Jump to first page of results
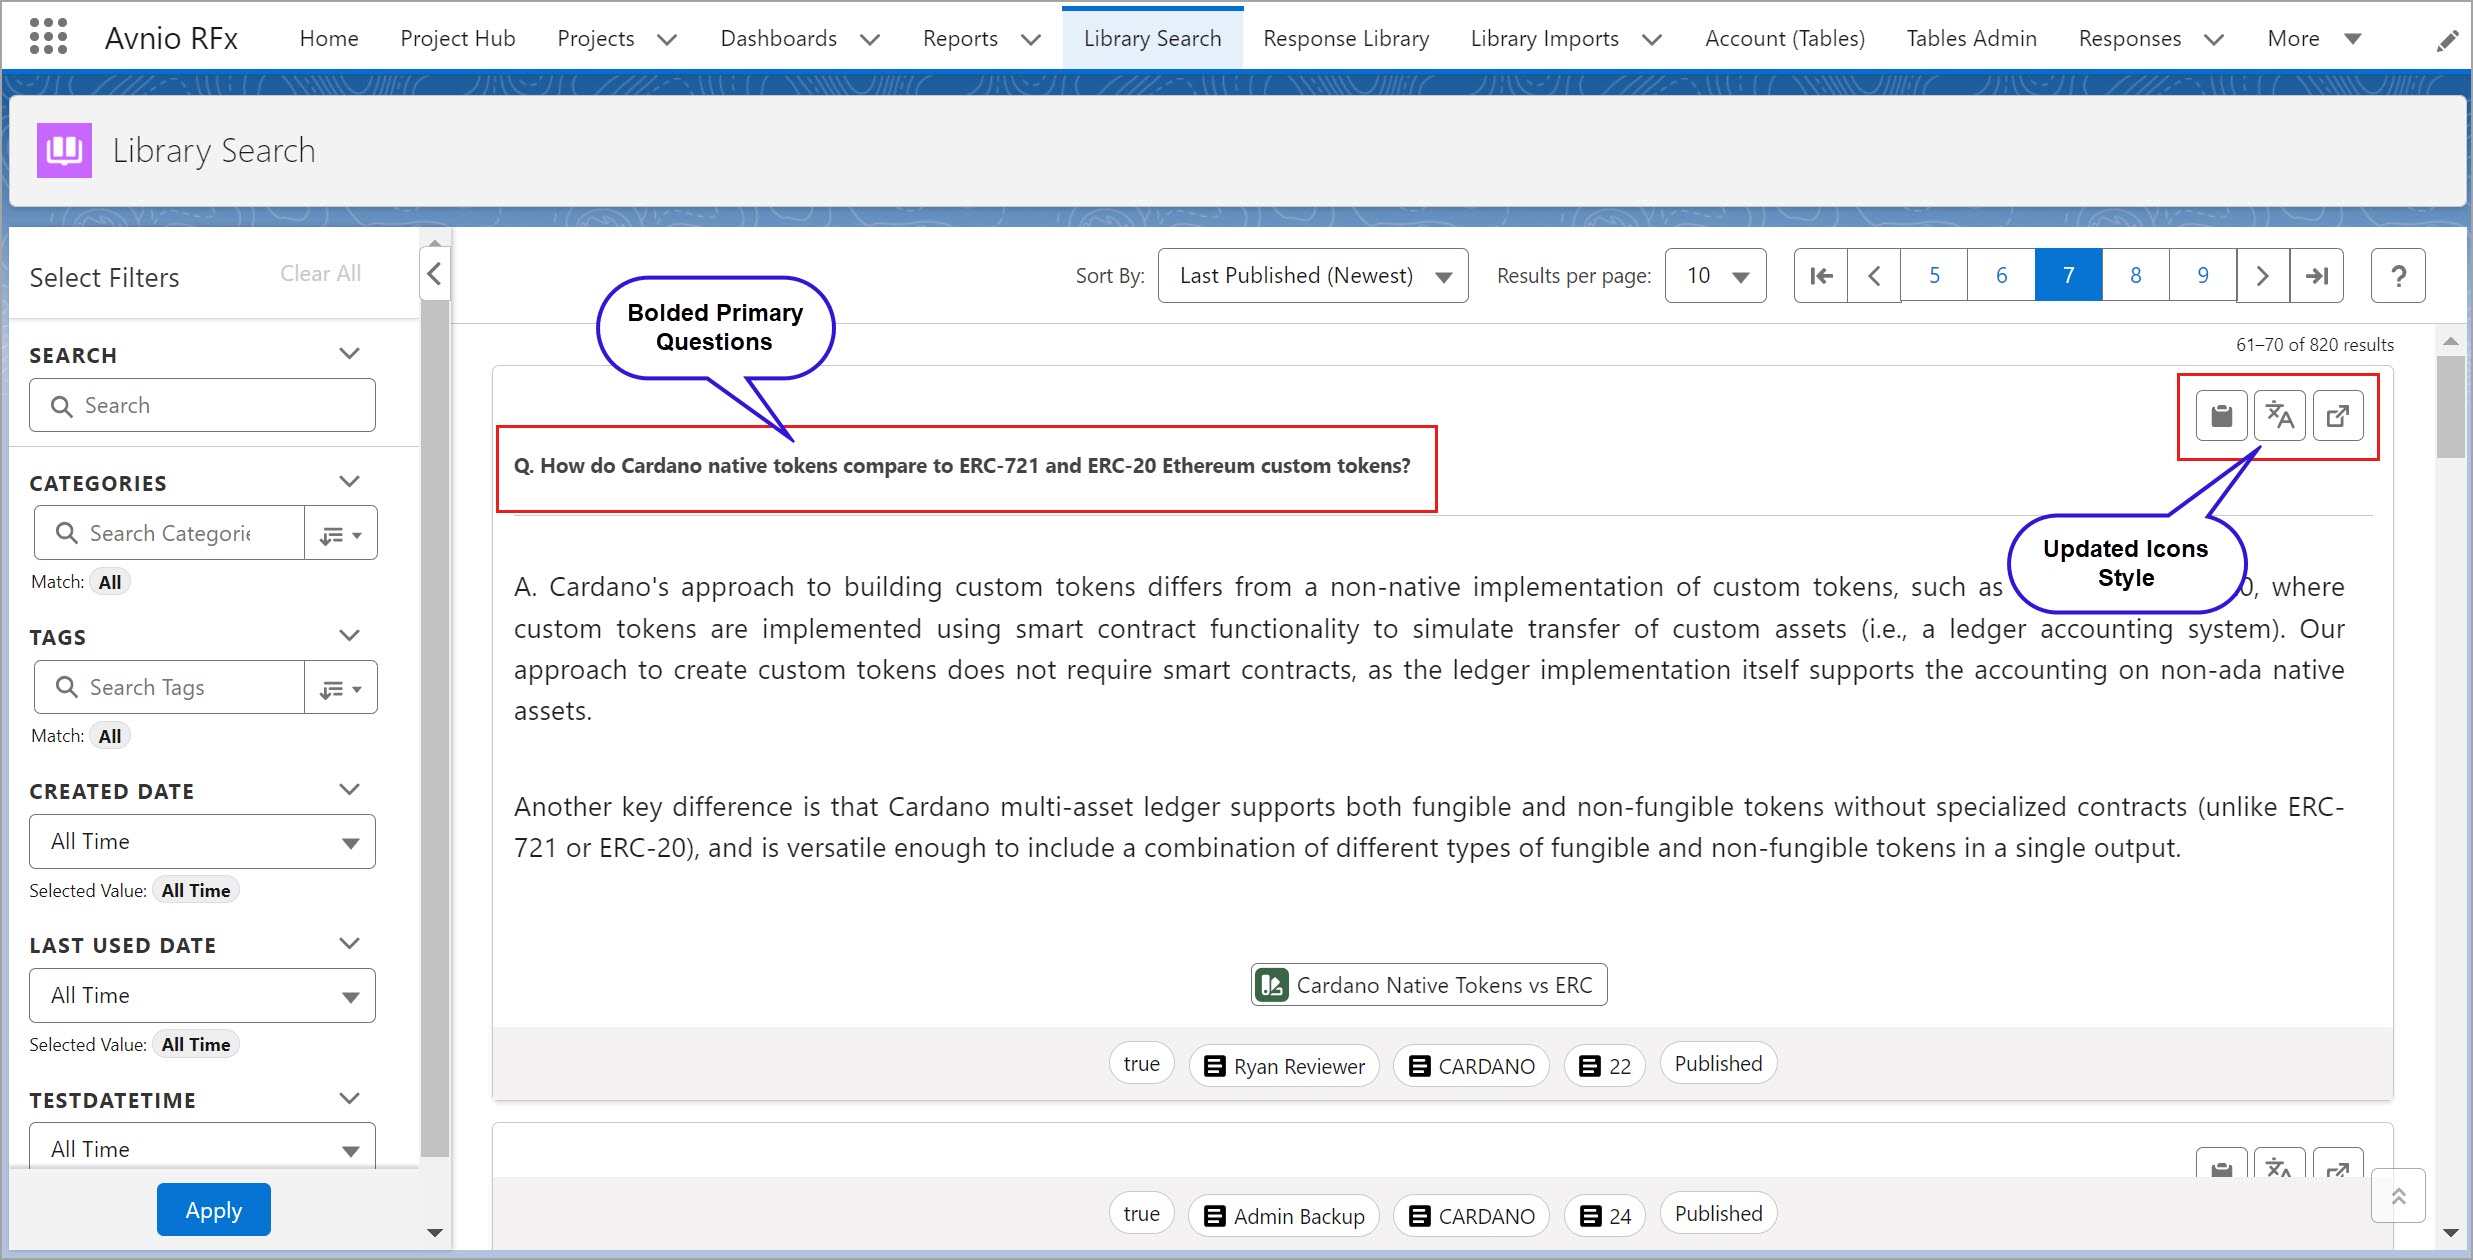Screen dimensions: 2473x1260 click(1821, 276)
